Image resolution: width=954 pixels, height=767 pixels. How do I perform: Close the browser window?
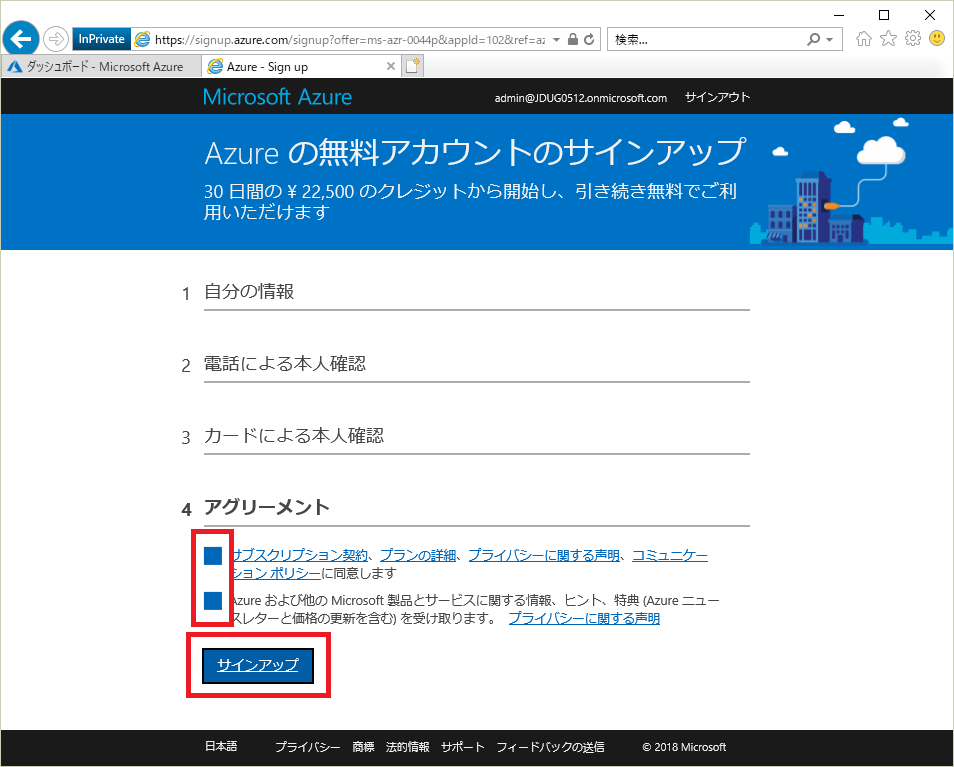[930, 15]
